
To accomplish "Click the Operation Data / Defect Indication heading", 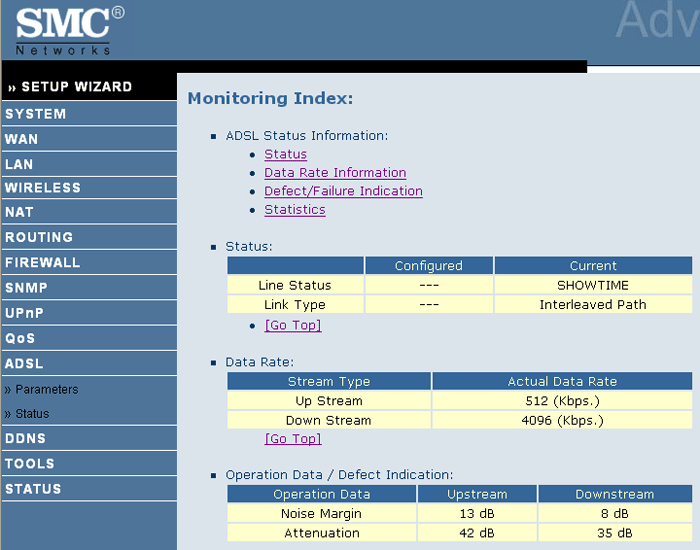I will [339, 475].
